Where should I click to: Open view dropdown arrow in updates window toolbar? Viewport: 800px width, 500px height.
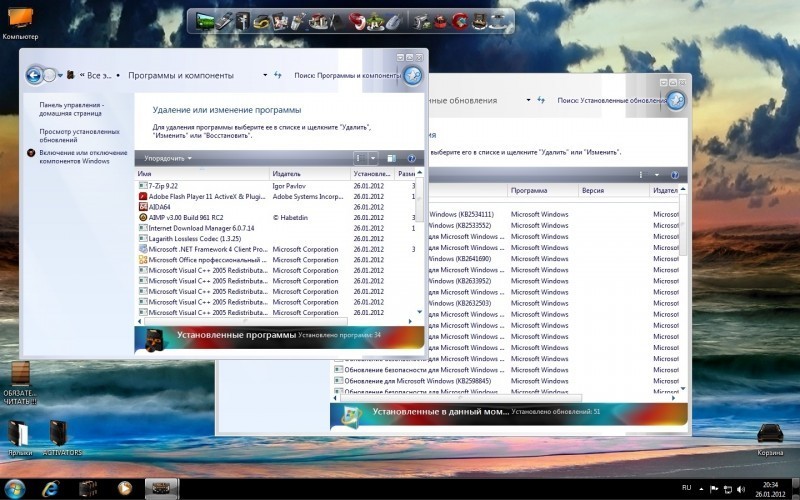(x=657, y=175)
